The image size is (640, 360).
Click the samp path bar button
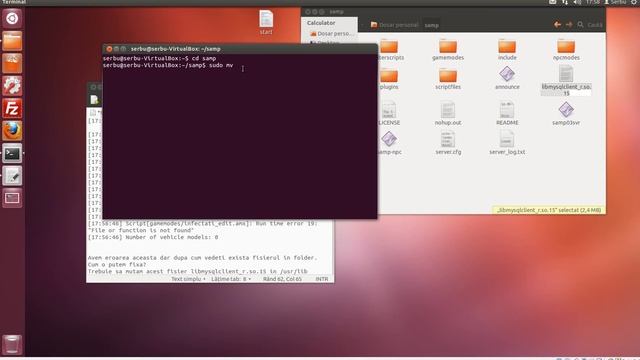tap(431, 25)
